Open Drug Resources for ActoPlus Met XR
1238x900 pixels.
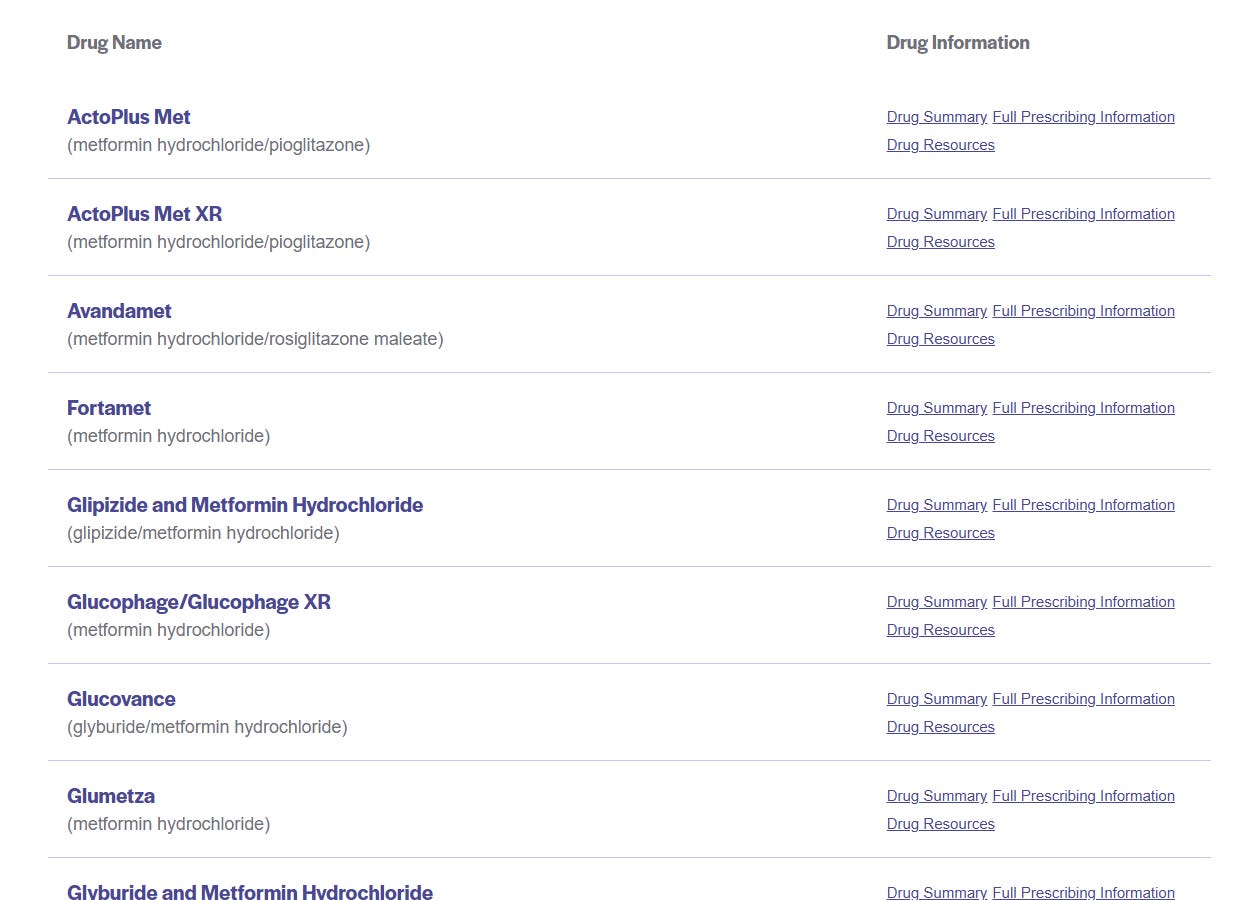(941, 242)
